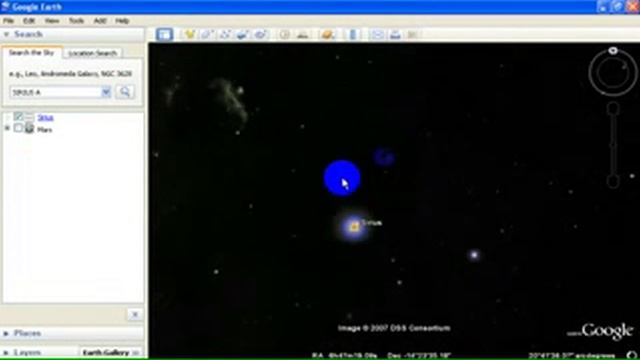Viewport: 640px width, 360px height.
Task: Open the File menu
Action: point(9,20)
